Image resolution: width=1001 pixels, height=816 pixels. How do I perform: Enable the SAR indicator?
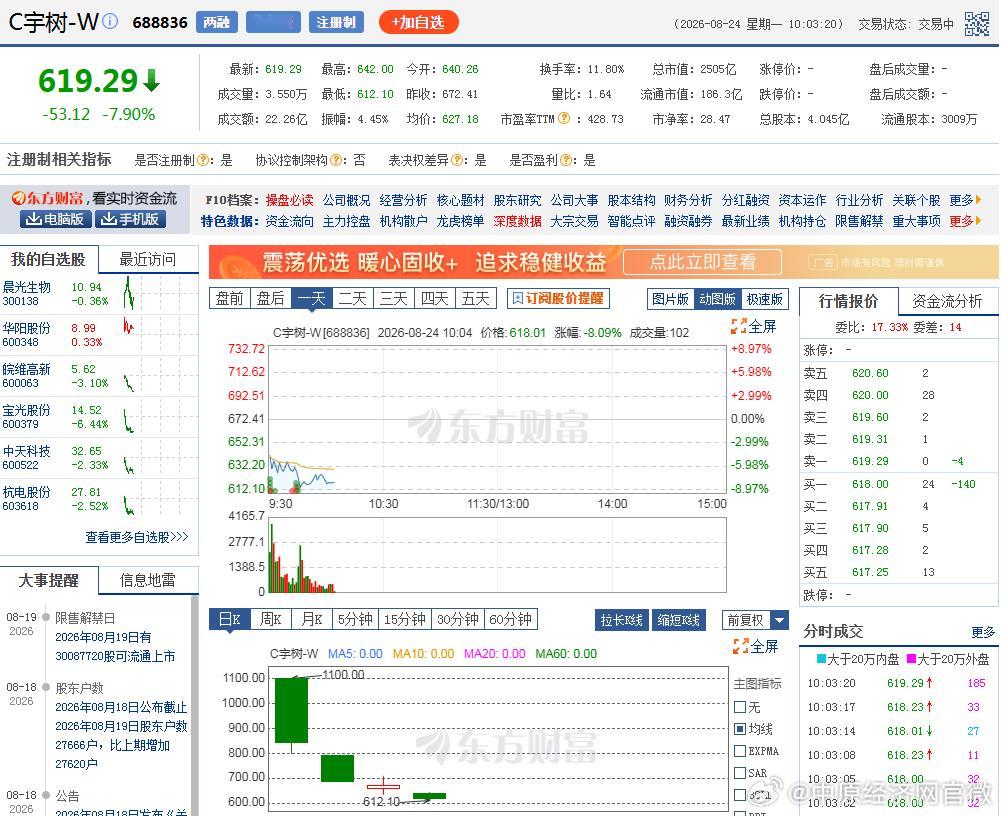740,773
